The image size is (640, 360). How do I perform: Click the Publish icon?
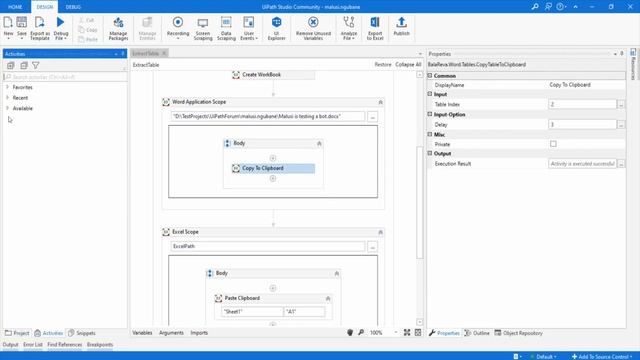click(401, 22)
